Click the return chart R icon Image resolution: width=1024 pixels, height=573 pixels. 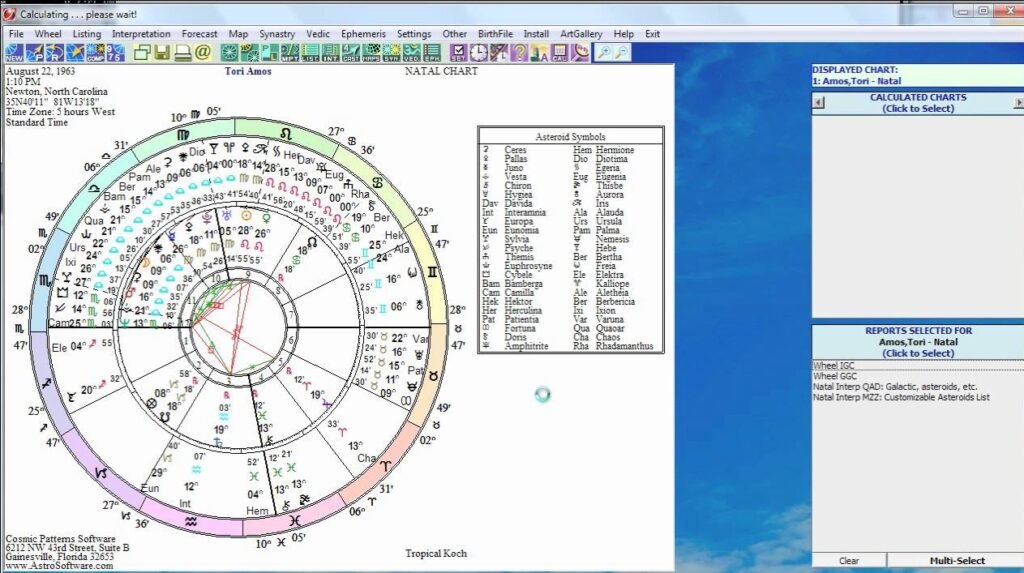pyautogui.click(x=55, y=53)
